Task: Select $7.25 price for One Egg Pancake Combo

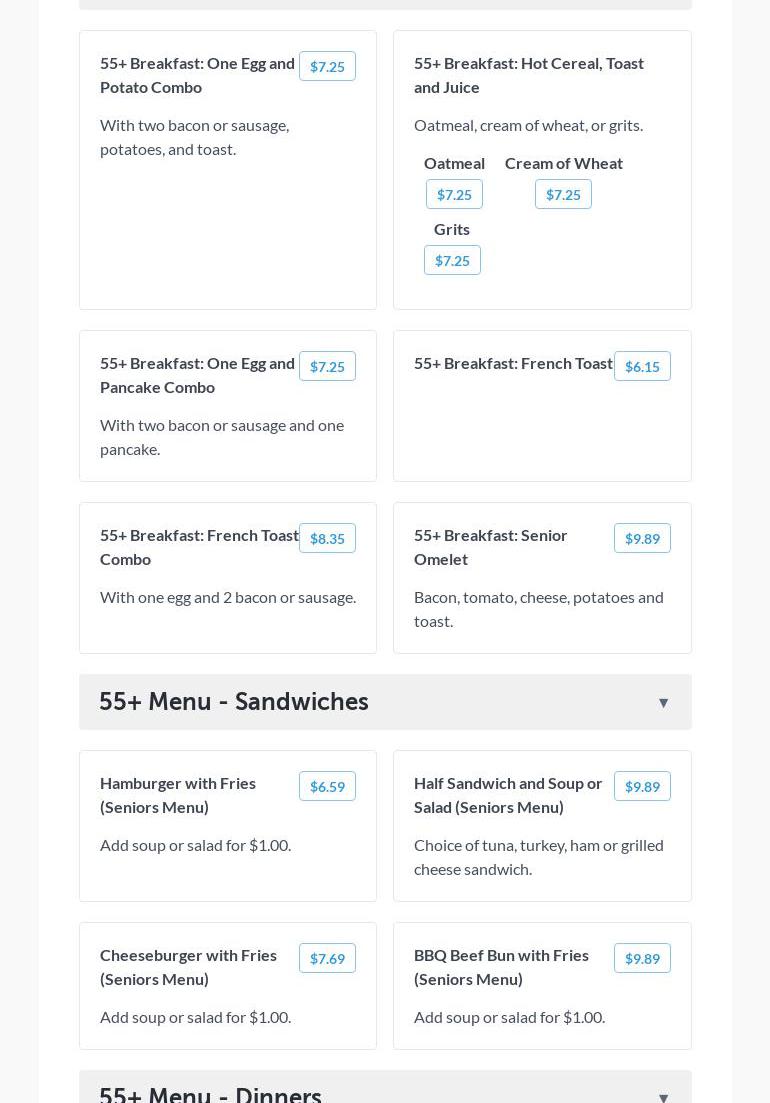Action: (327, 367)
